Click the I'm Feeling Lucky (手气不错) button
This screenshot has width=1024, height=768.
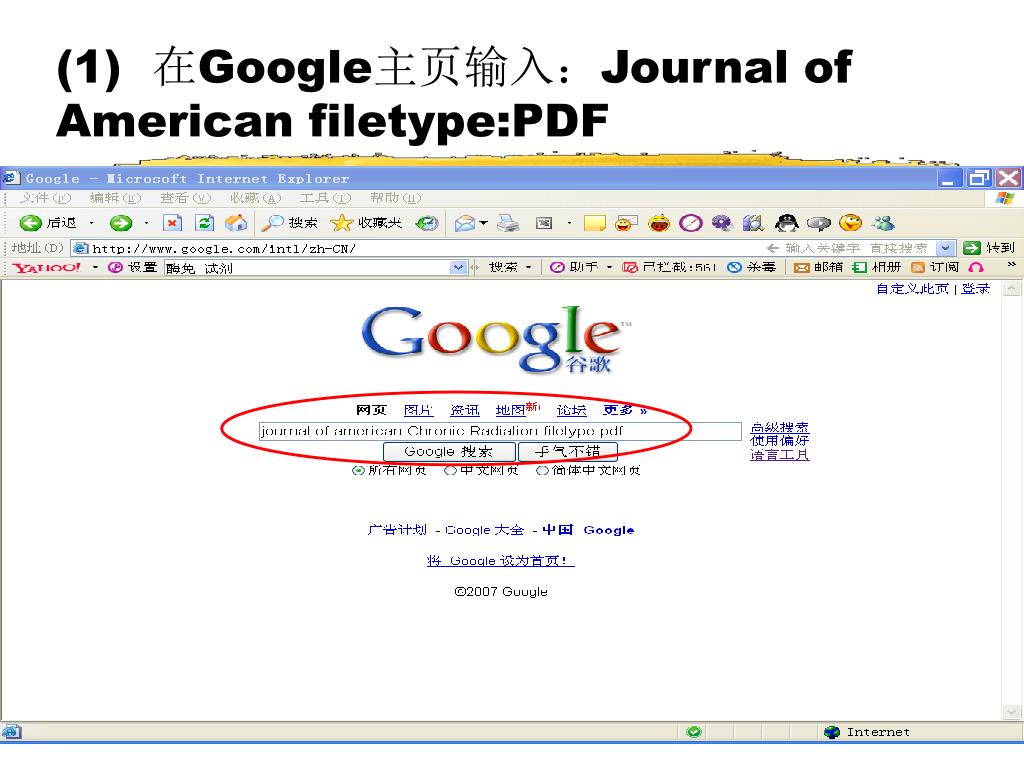(x=567, y=452)
